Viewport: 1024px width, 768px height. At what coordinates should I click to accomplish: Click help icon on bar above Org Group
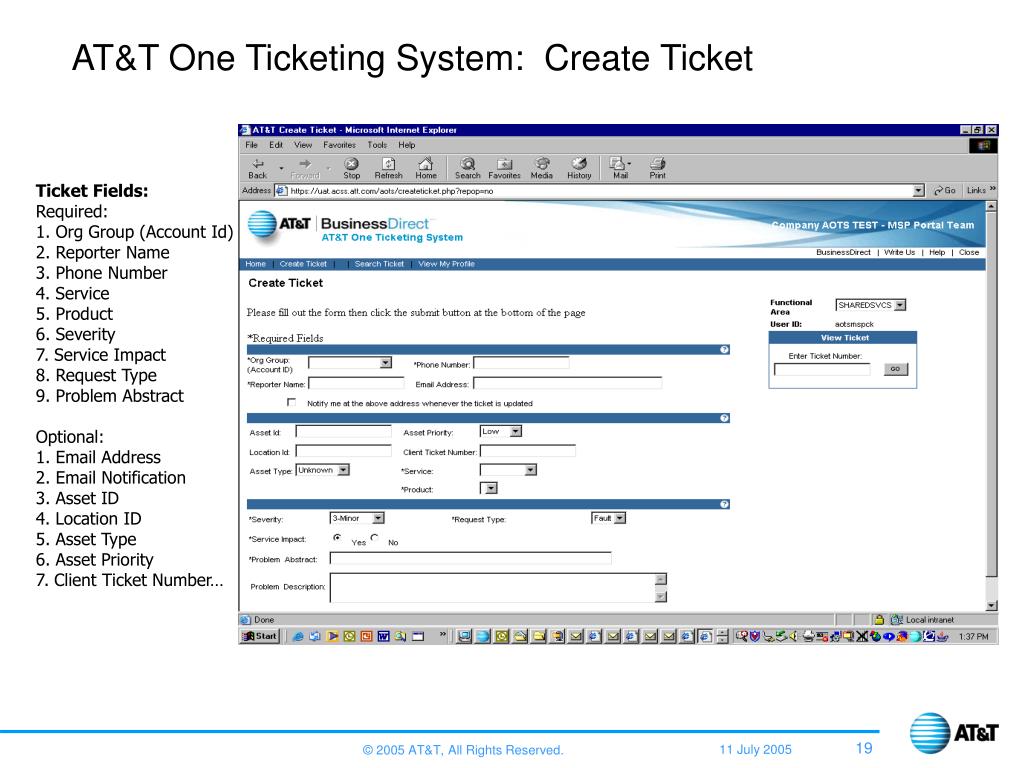point(724,350)
